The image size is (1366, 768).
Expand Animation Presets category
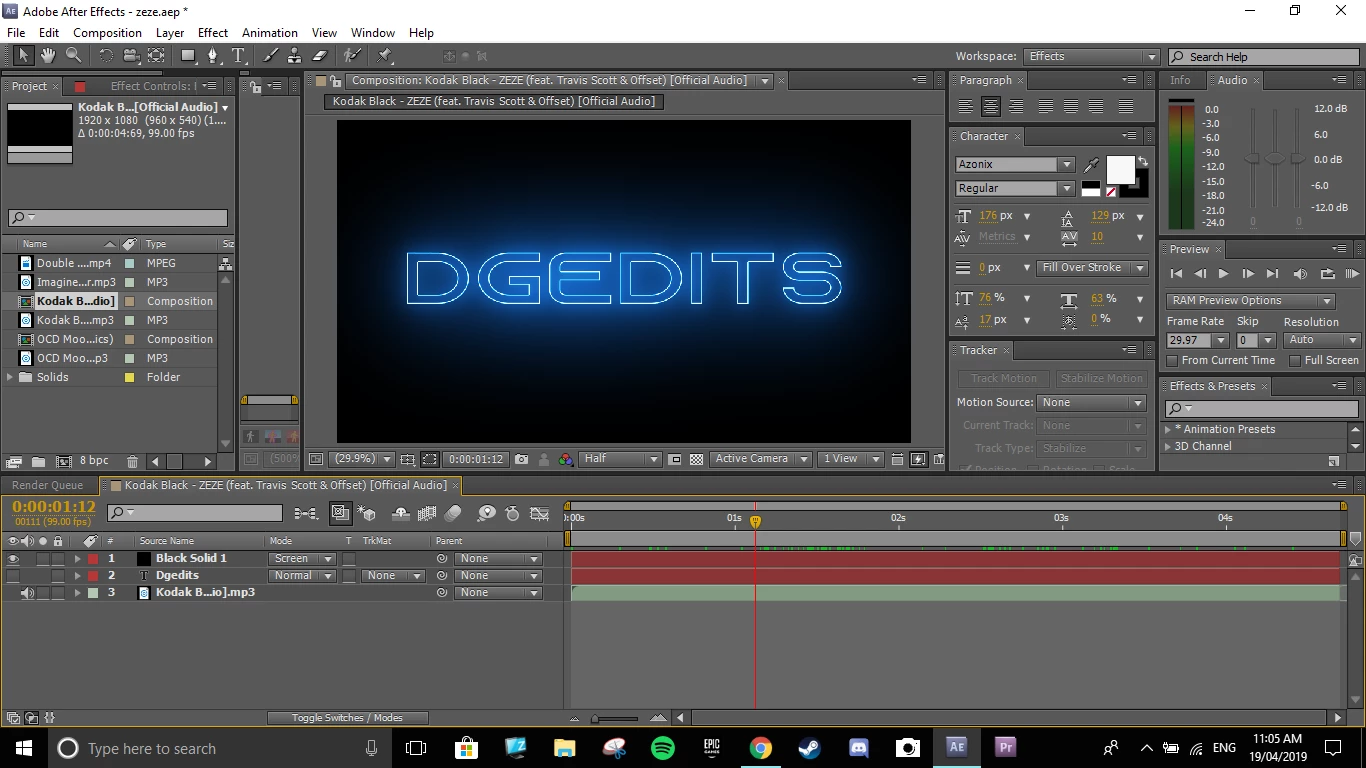pyautogui.click(x=1168, y=429)
